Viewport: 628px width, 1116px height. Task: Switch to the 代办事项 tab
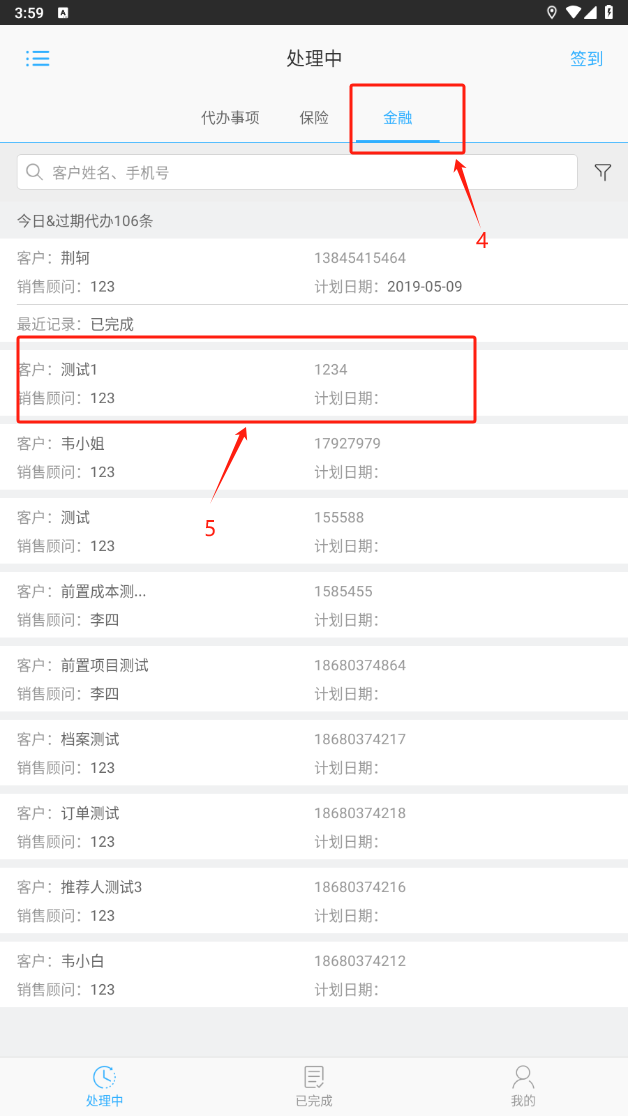tap(230, 117)
